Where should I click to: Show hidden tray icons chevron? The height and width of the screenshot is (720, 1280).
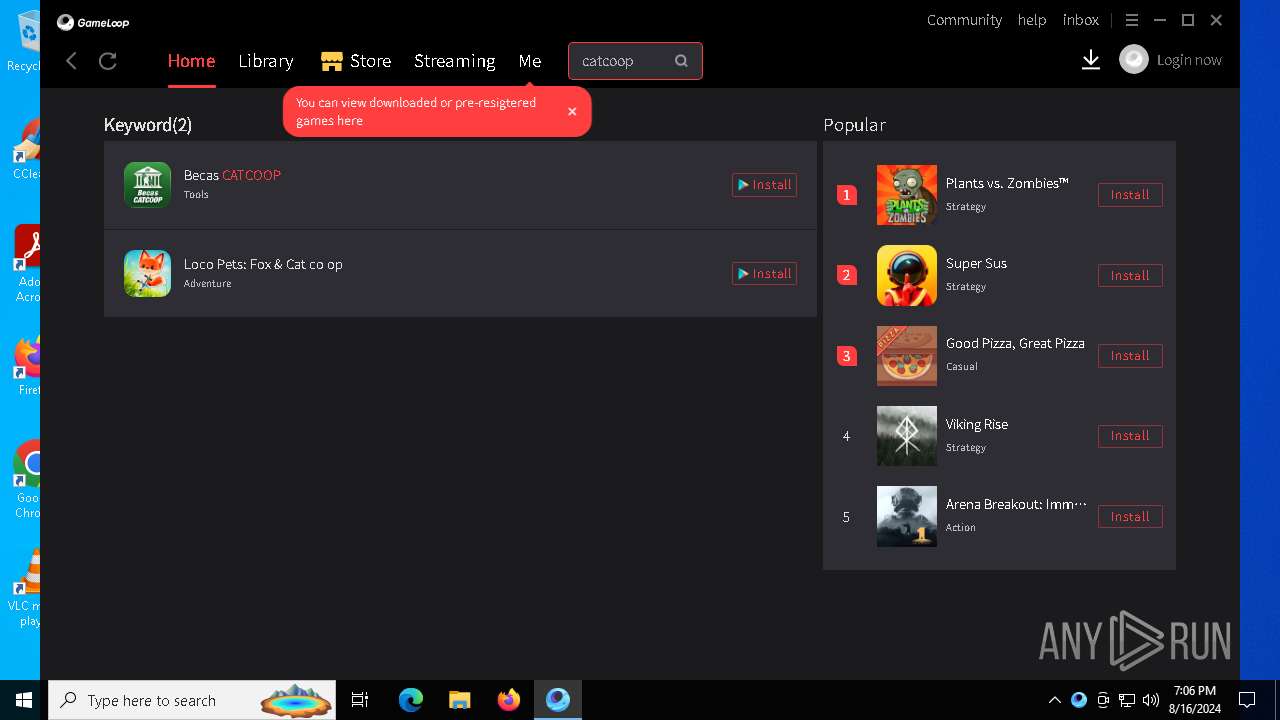coord(1054,700)
